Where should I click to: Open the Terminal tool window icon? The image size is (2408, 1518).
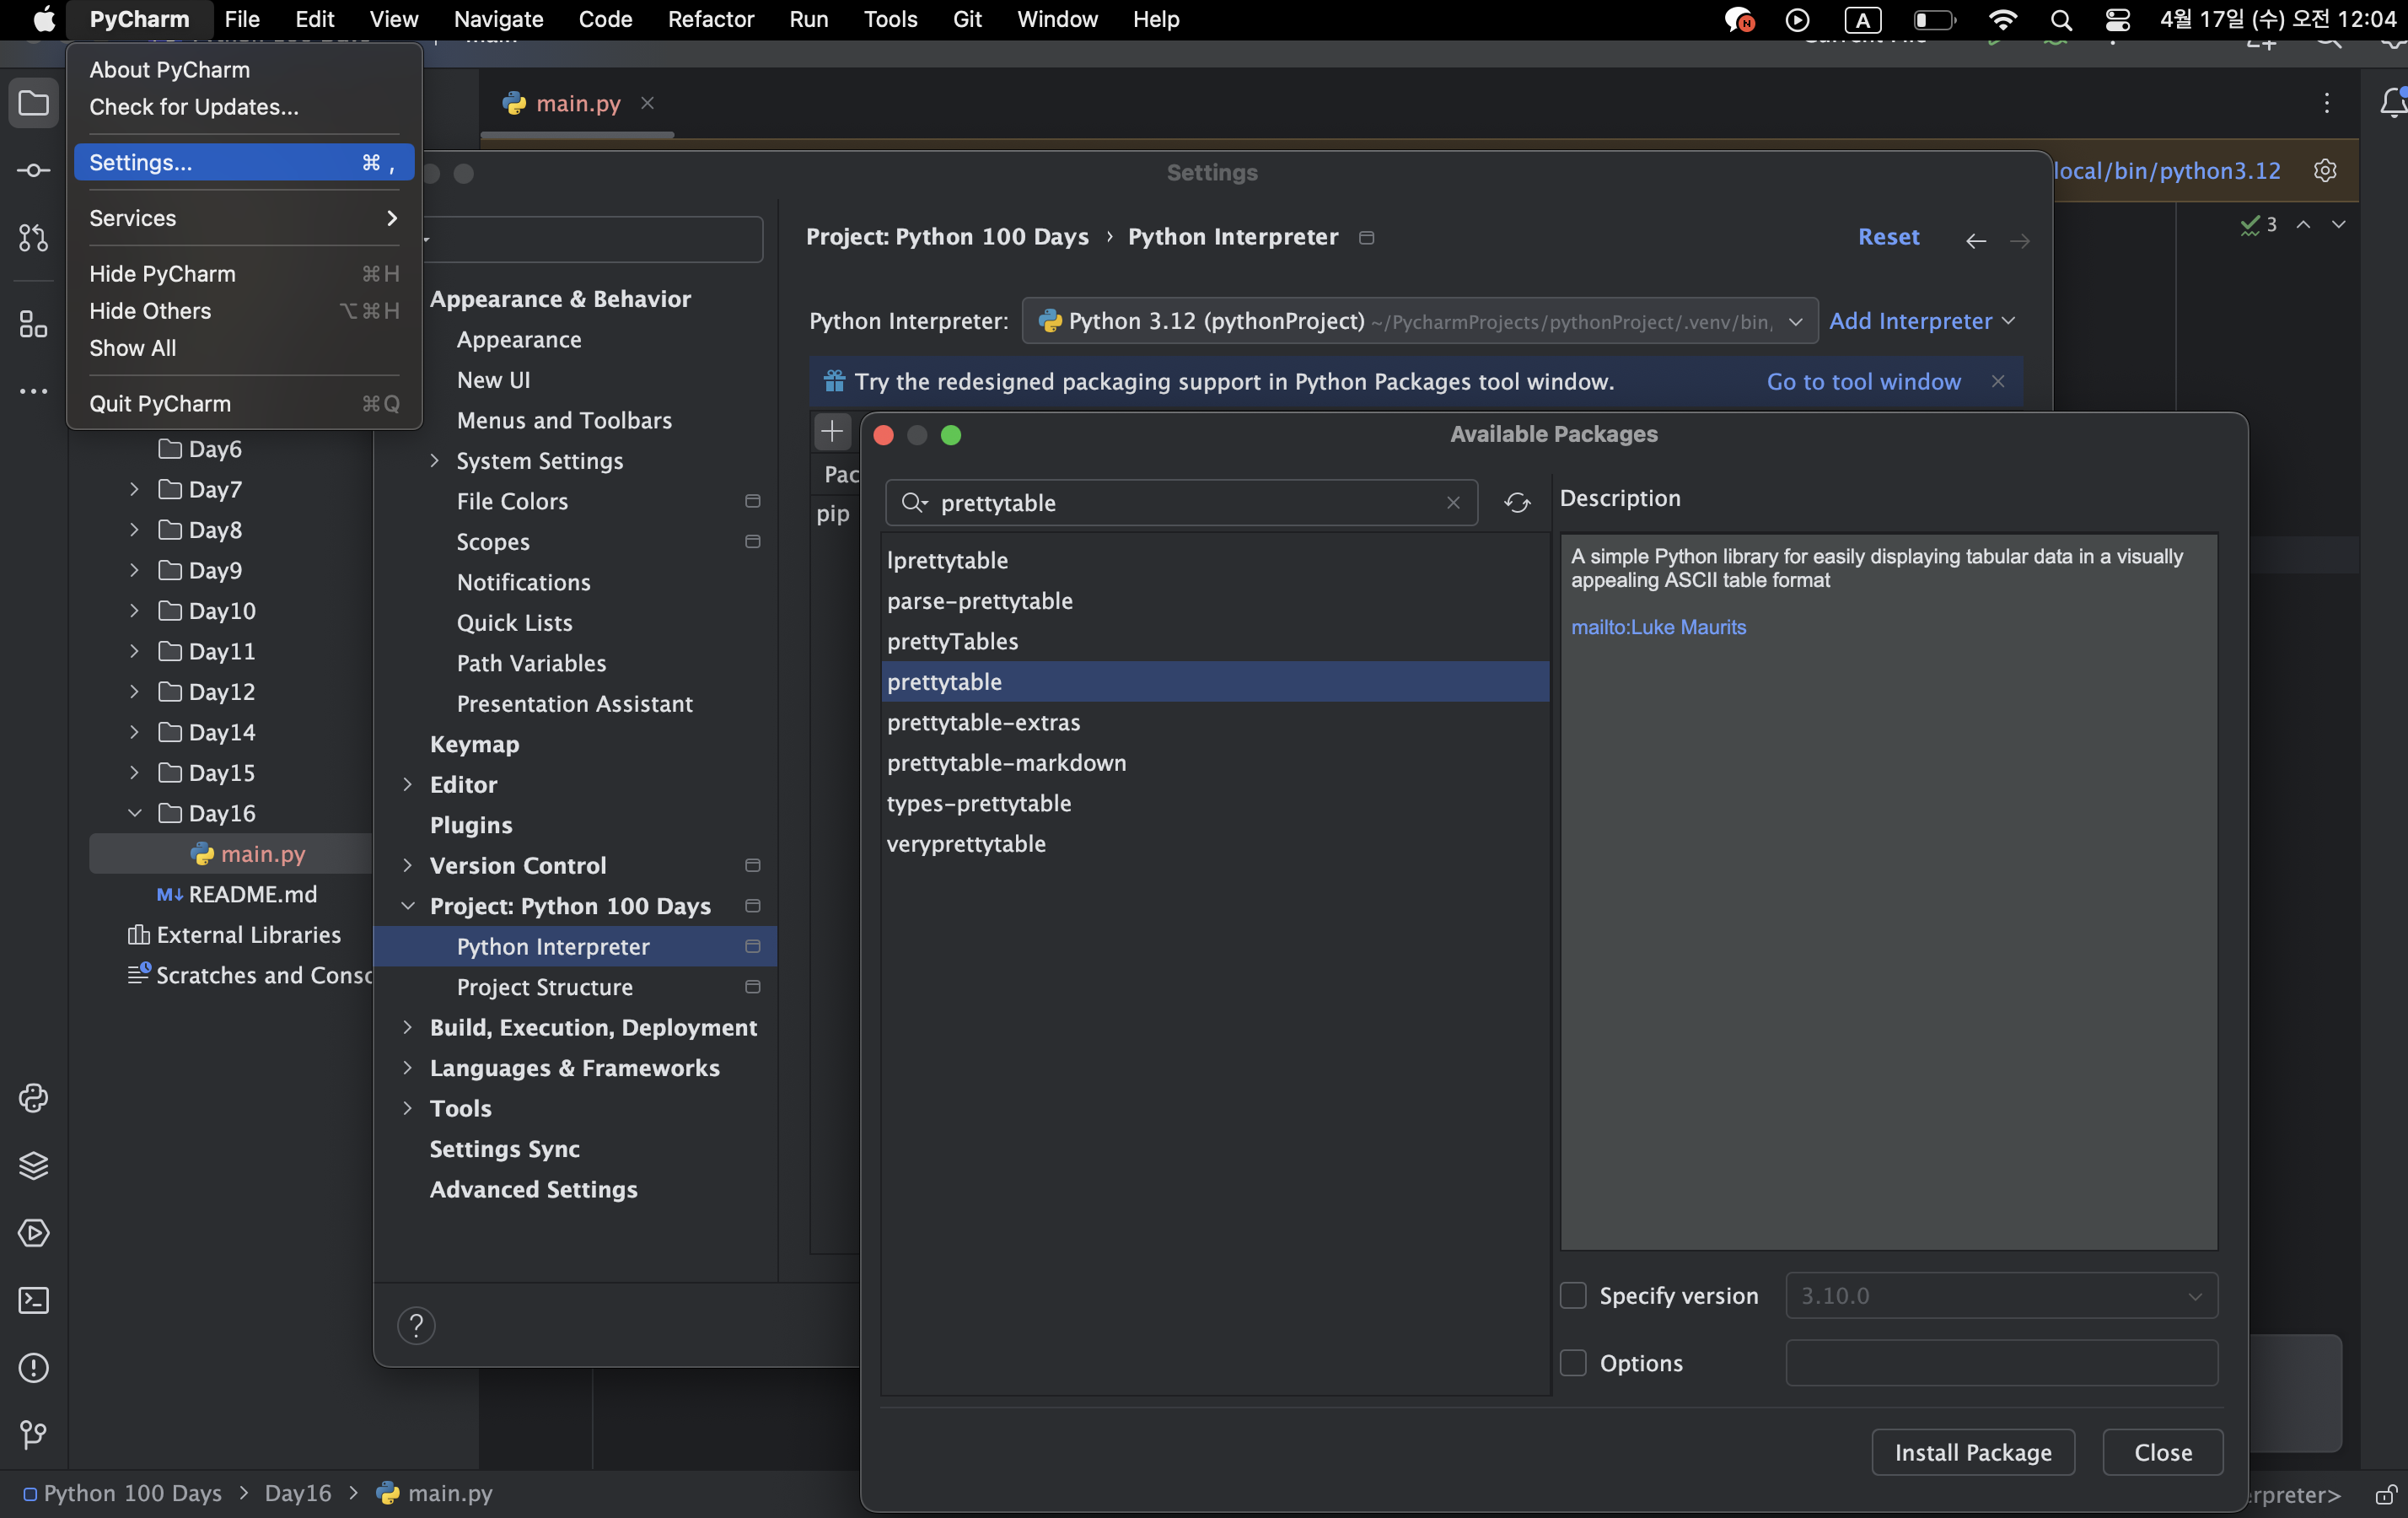pos(33,1300)
